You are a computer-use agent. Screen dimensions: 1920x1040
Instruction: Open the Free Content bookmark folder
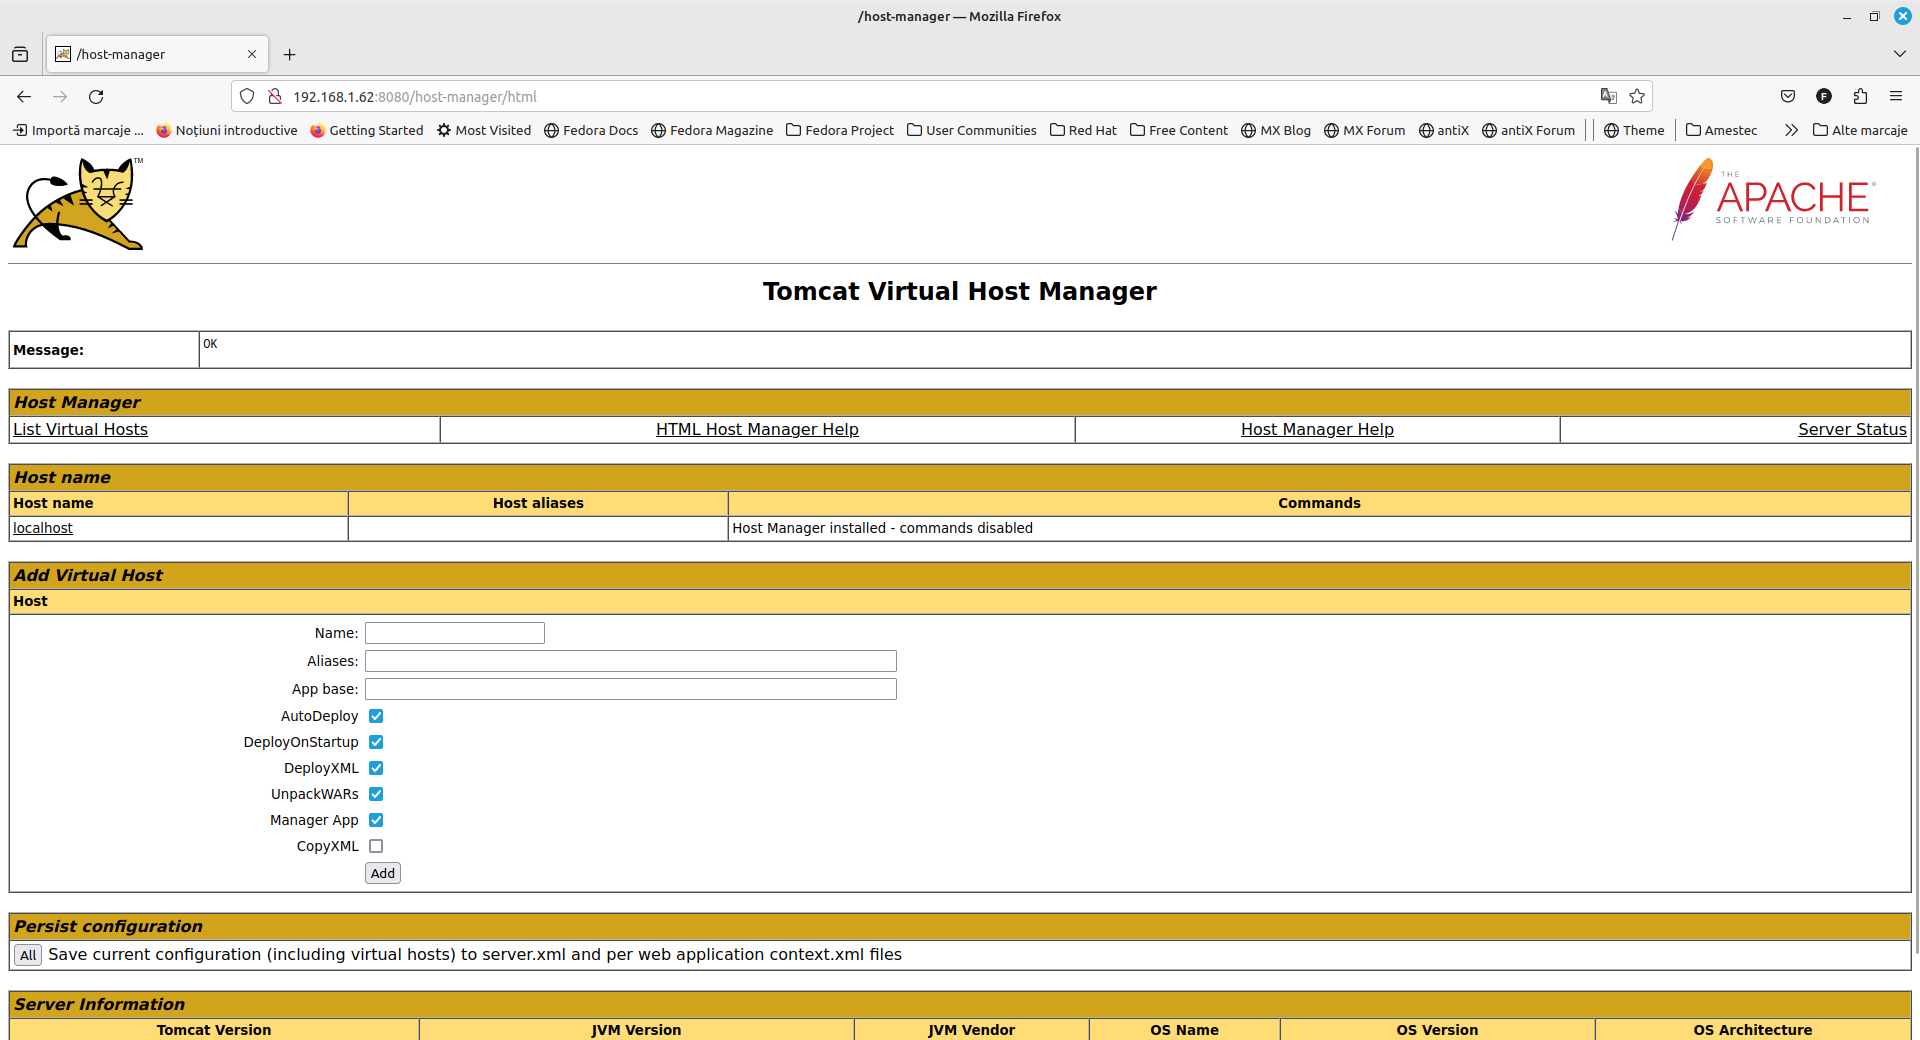(x=1179, y=130)
